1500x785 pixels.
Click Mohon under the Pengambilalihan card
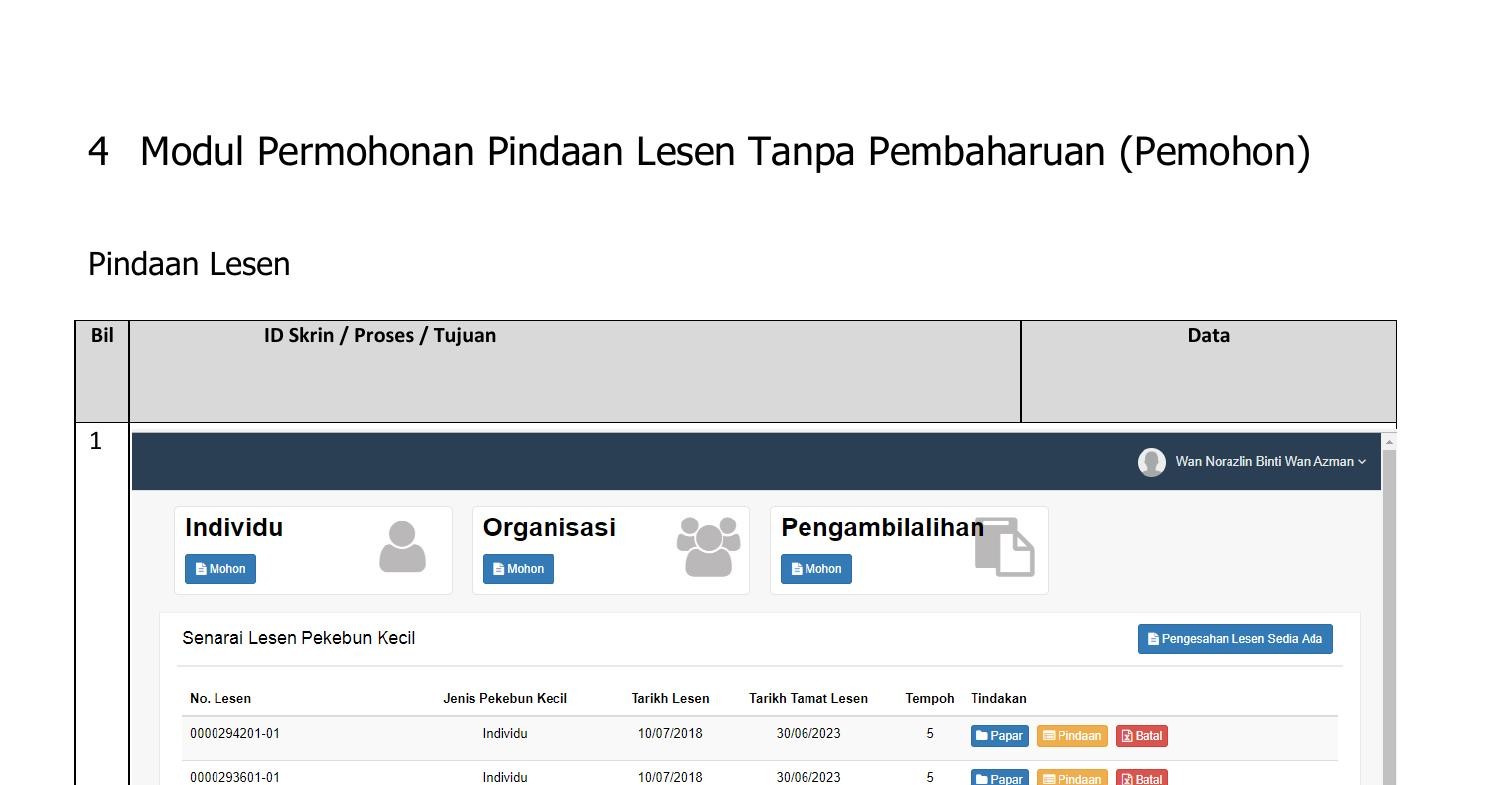point(816,568)
